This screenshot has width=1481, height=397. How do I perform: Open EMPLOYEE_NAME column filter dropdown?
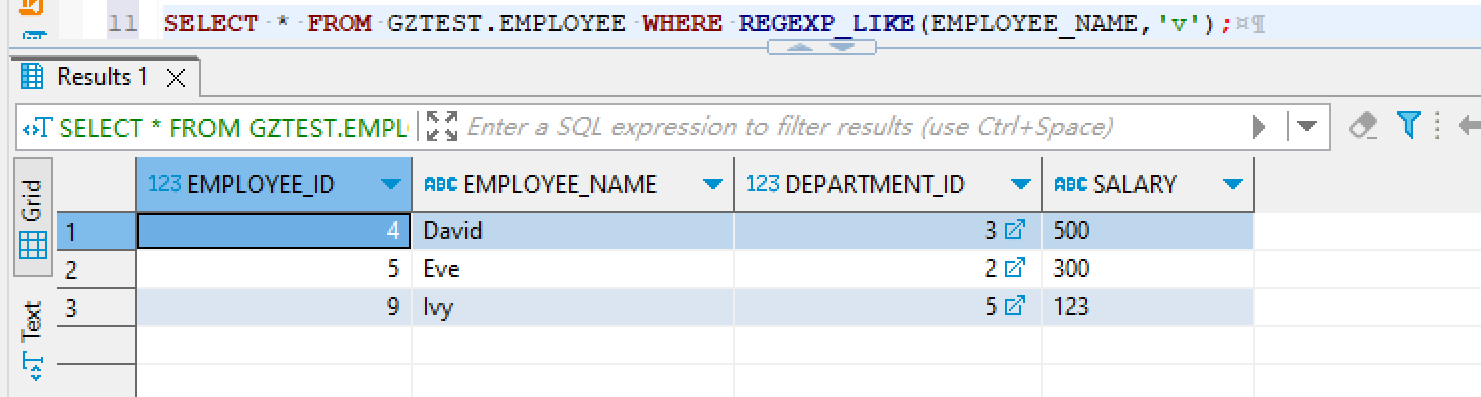coord(712,184)
